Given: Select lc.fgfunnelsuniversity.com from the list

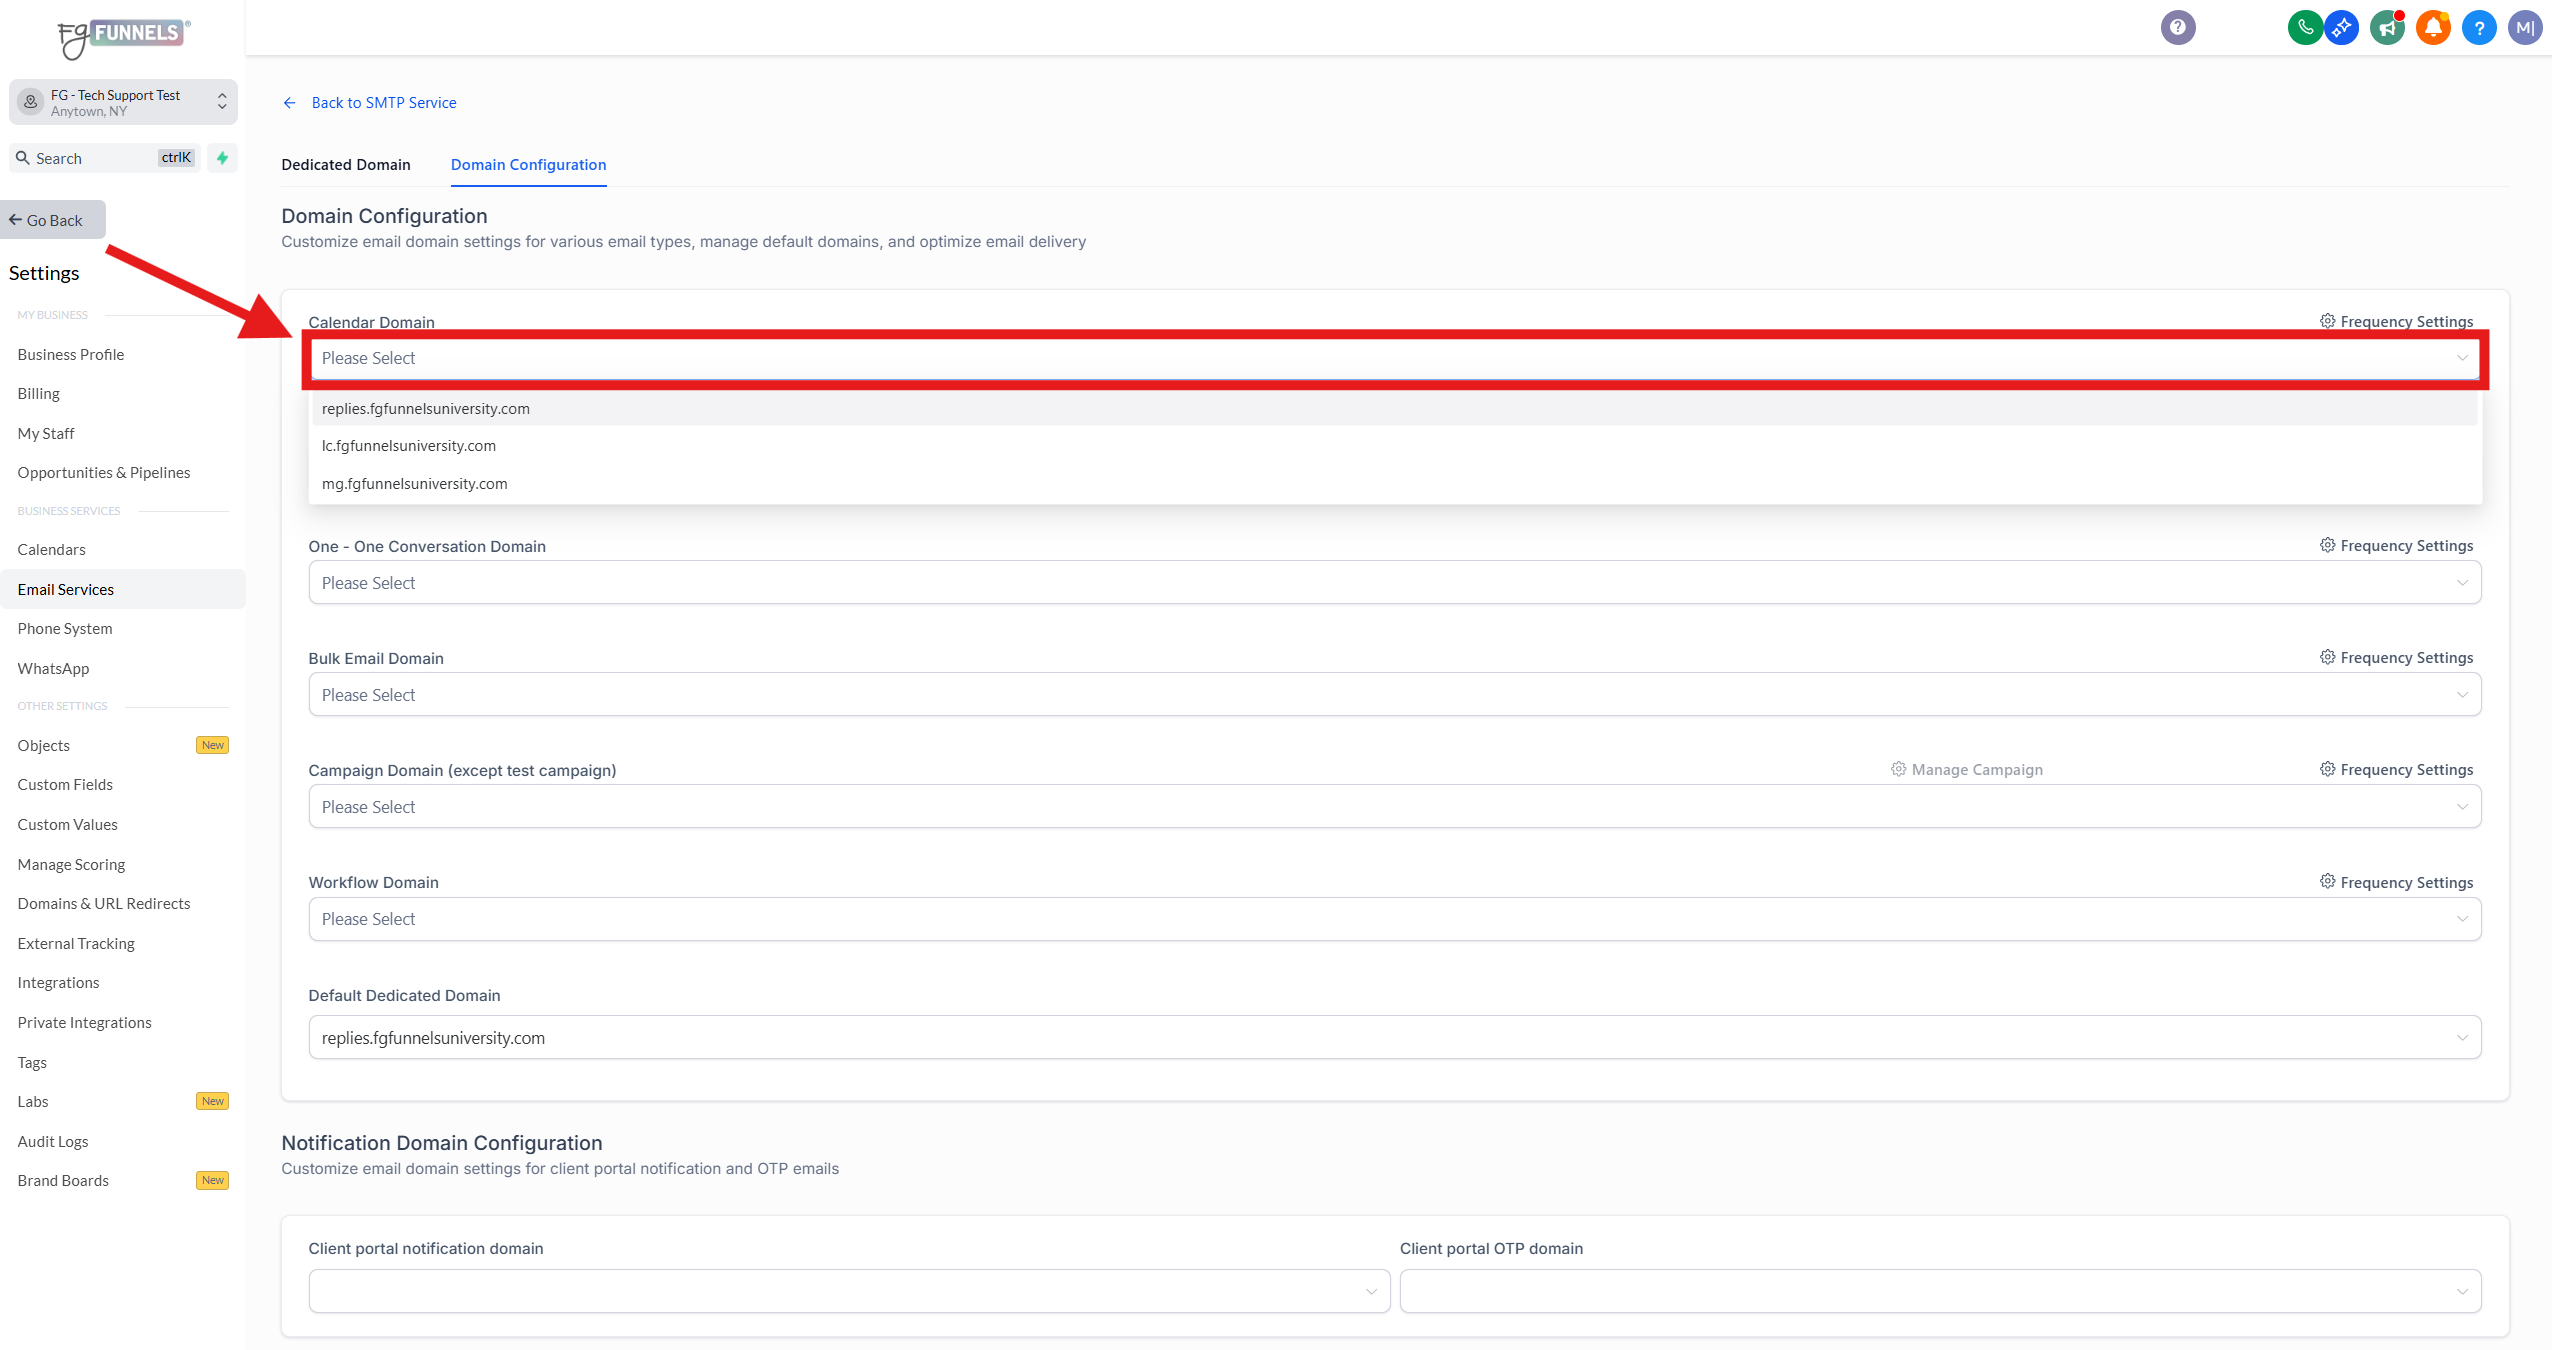Looking at the screenshot, I should click(x=409, y=446).
